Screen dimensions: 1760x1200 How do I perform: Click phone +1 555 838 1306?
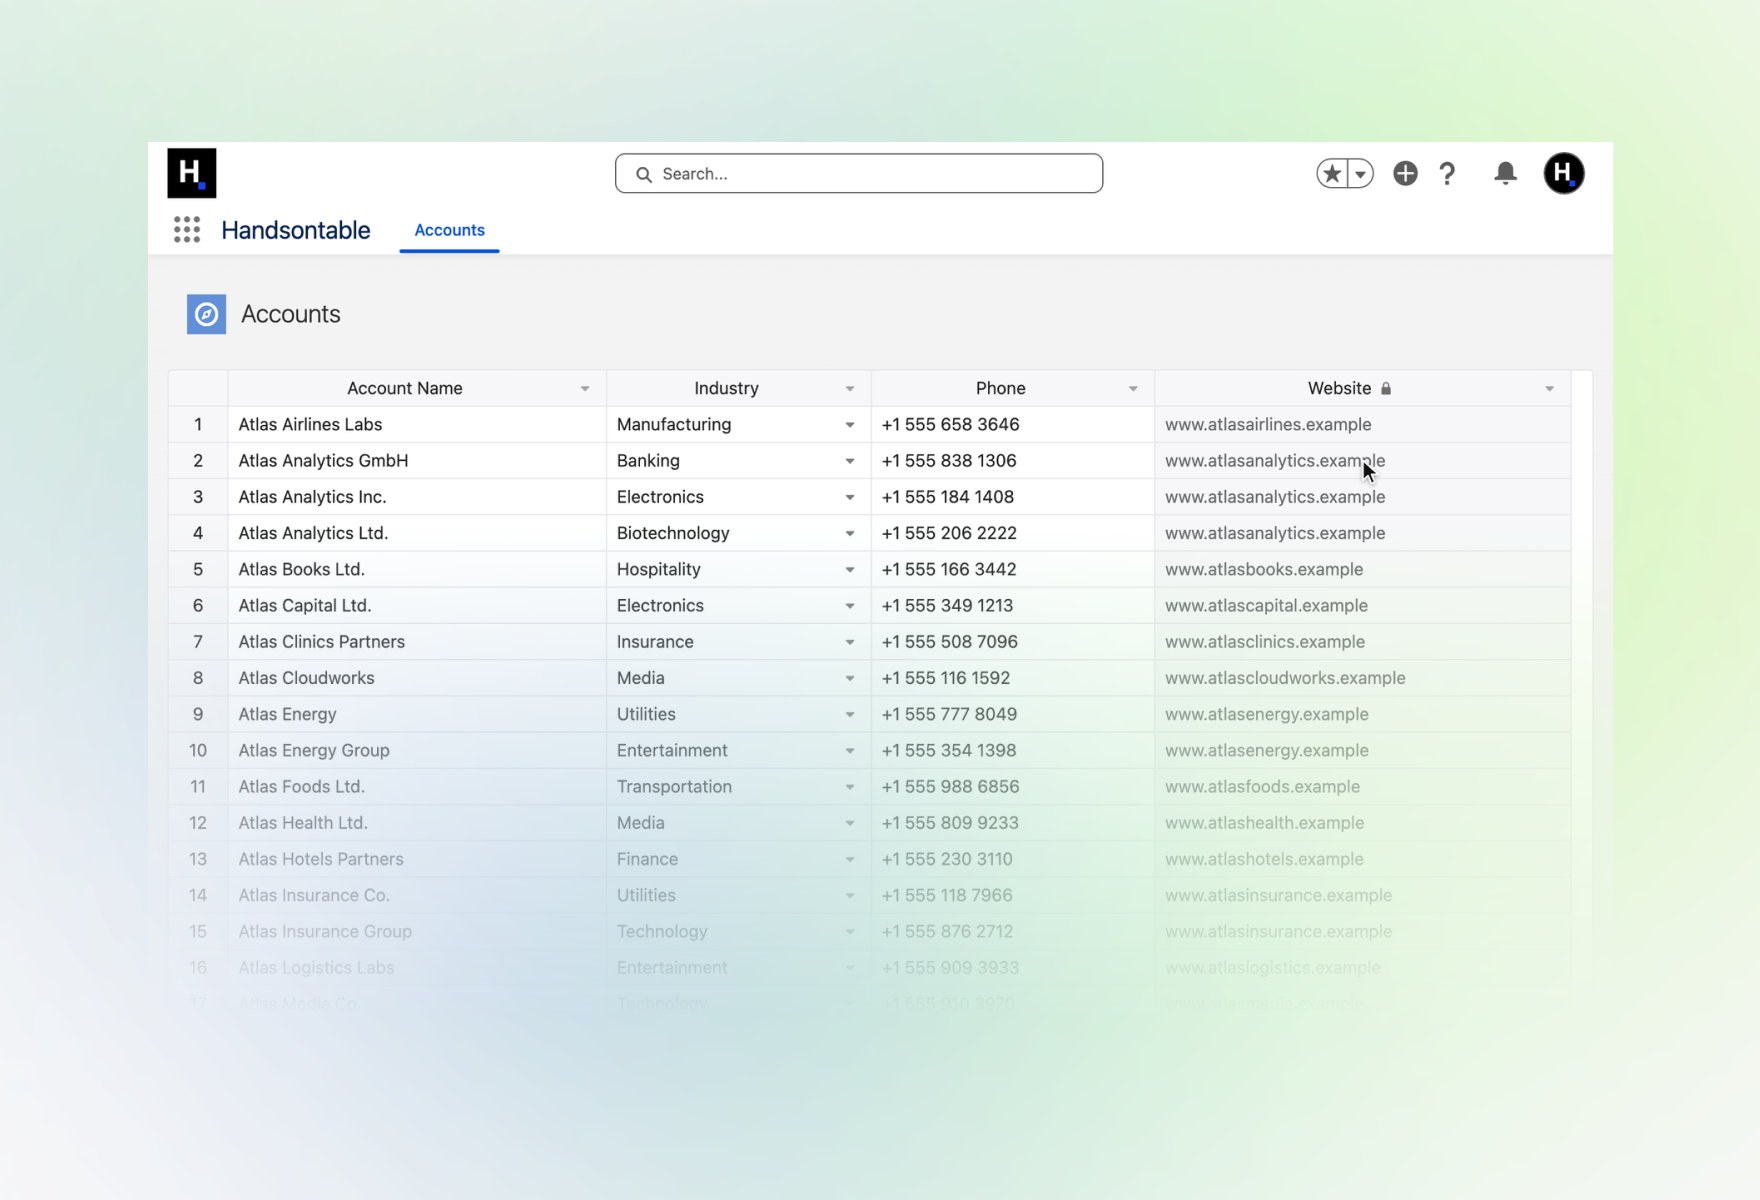pos(1013,461)
